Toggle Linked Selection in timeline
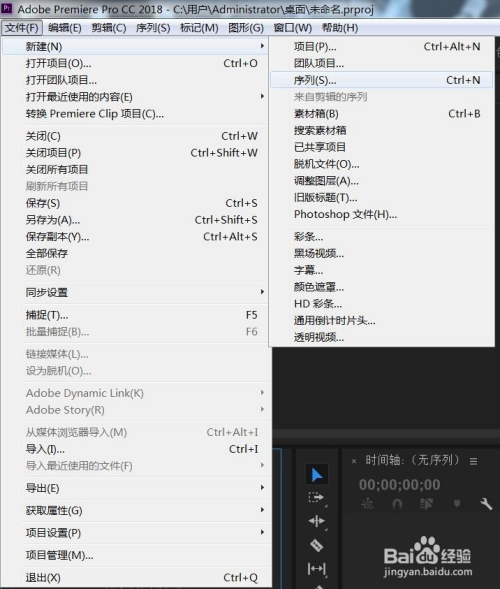This screenshot has height=589, width=500. pos(426,504)
